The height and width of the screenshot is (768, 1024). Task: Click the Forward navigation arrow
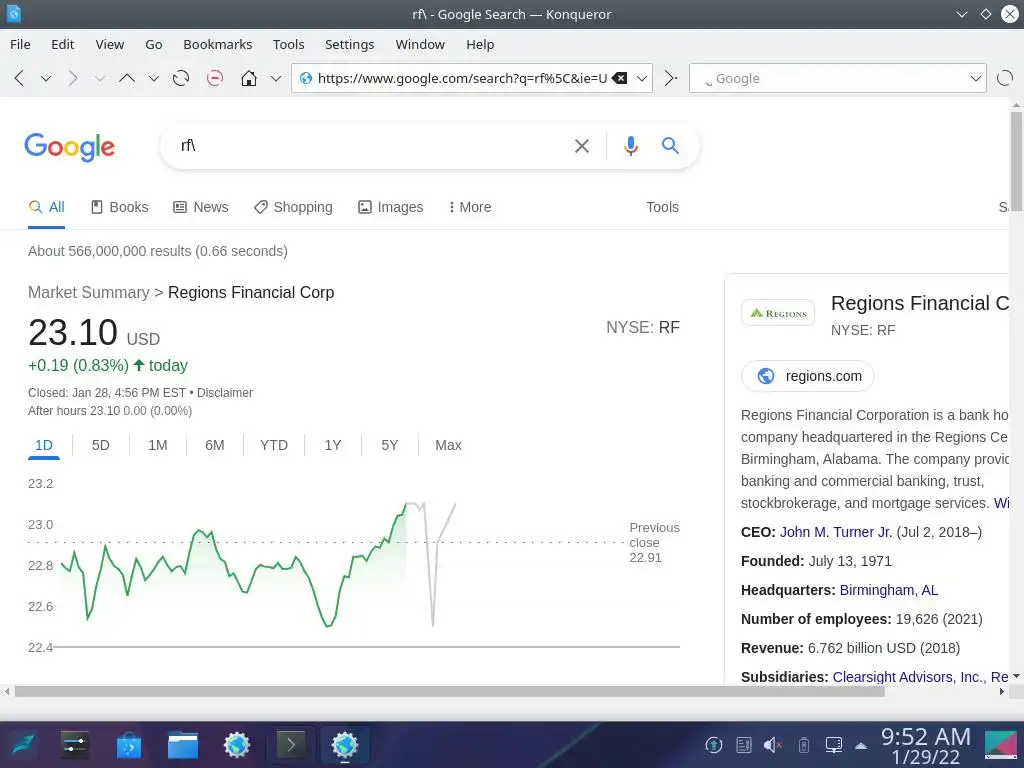point(72,78)
